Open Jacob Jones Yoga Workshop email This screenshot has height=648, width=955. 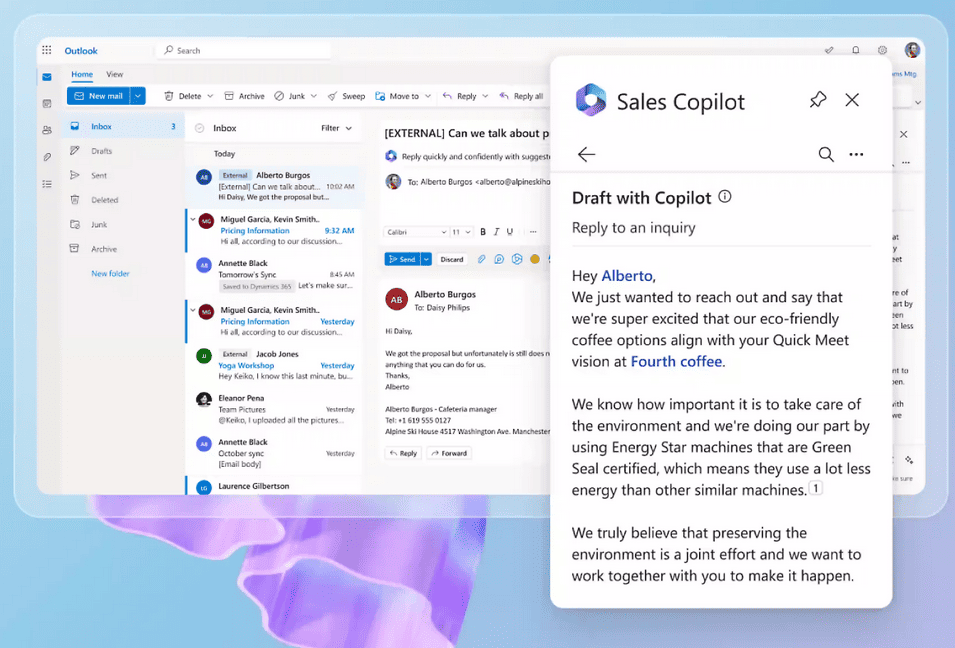tap(275, 365)
